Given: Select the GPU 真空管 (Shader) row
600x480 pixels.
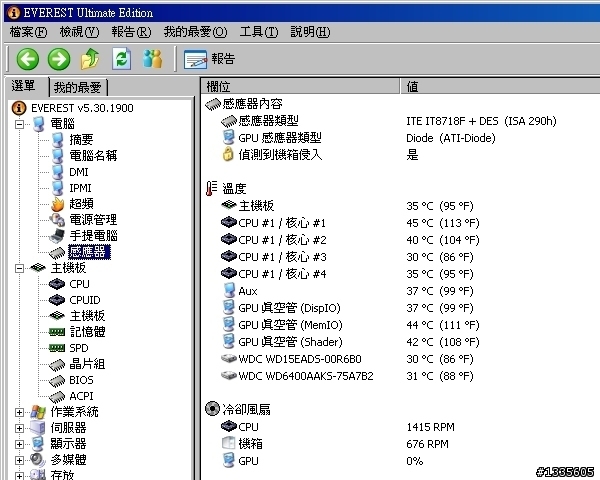Looking at the screenshot, I should (351, 342).
